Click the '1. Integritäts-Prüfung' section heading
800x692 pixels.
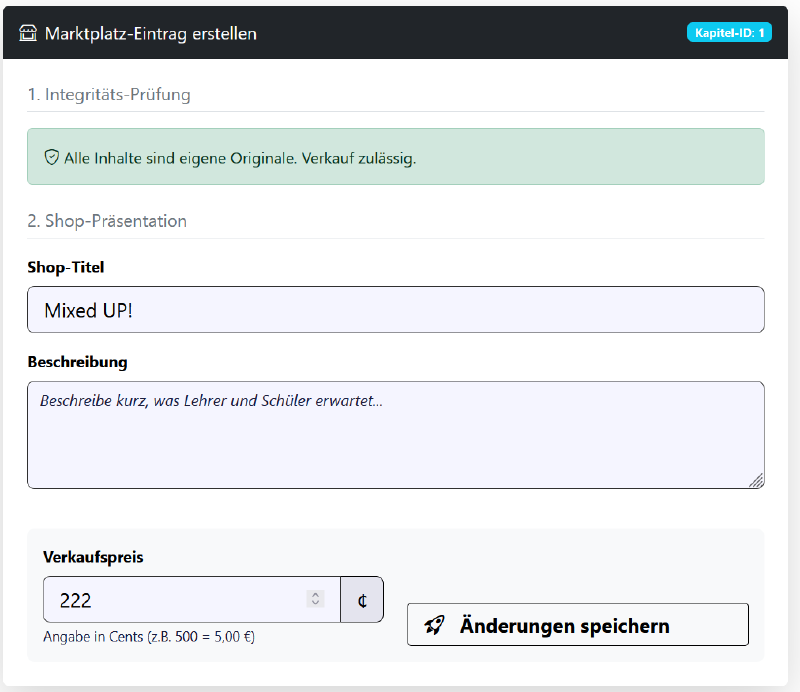[x=109, y=94]
